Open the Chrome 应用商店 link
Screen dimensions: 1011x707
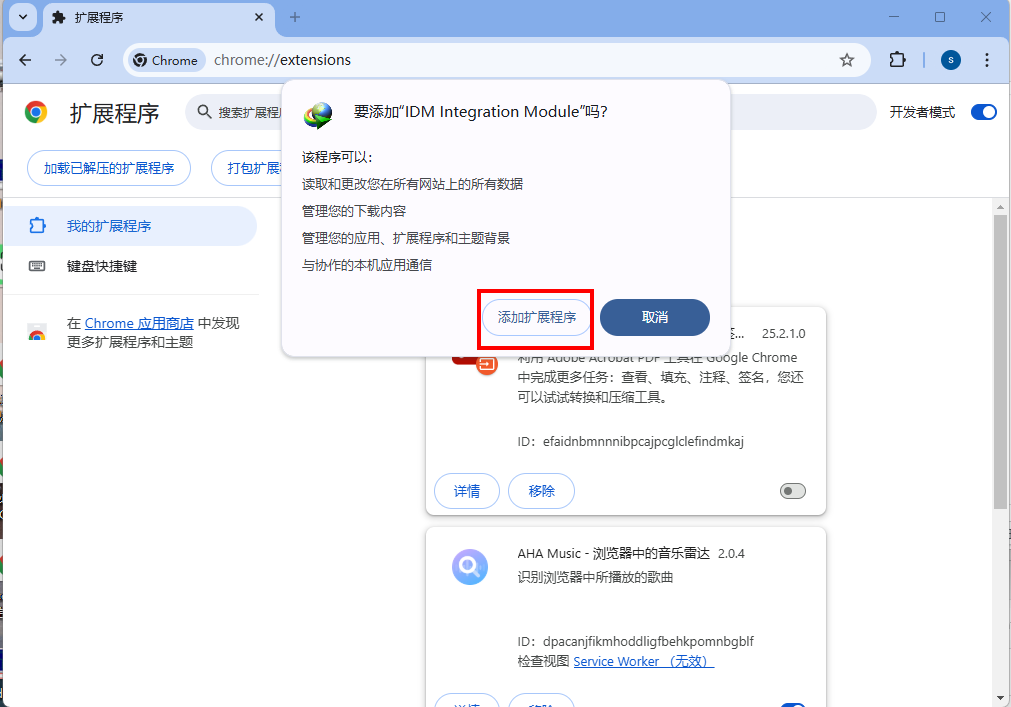pyautogui.click(x=139, y=323)
